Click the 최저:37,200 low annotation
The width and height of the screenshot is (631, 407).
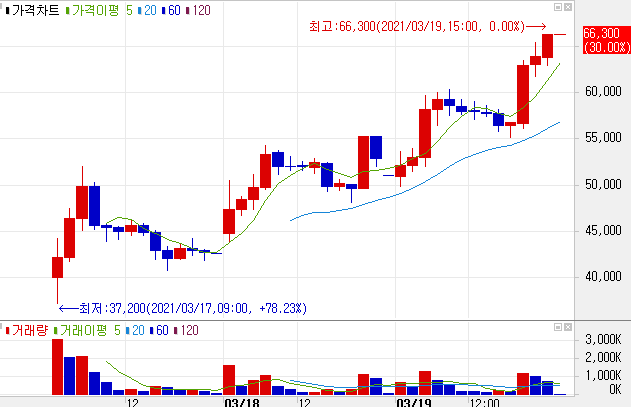[x=193, y=309]
